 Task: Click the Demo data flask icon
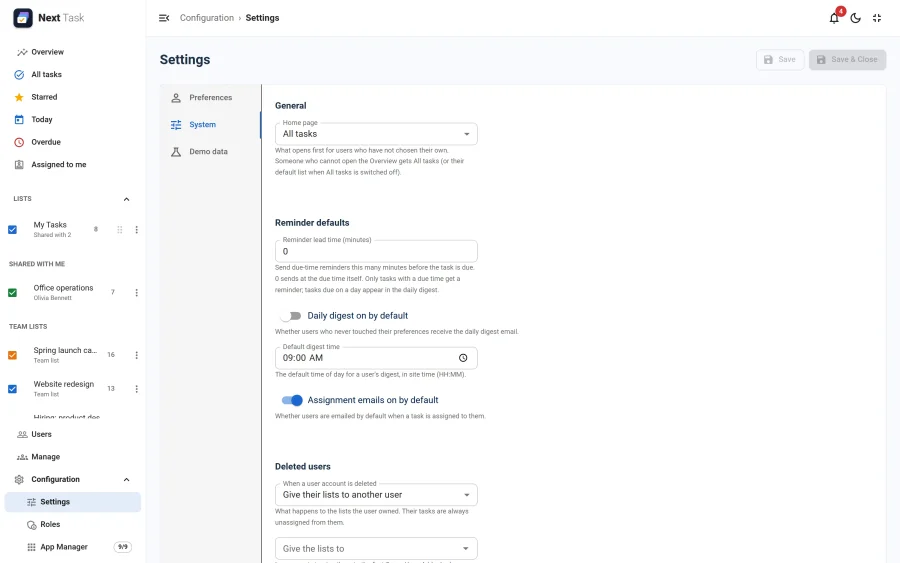176,152
